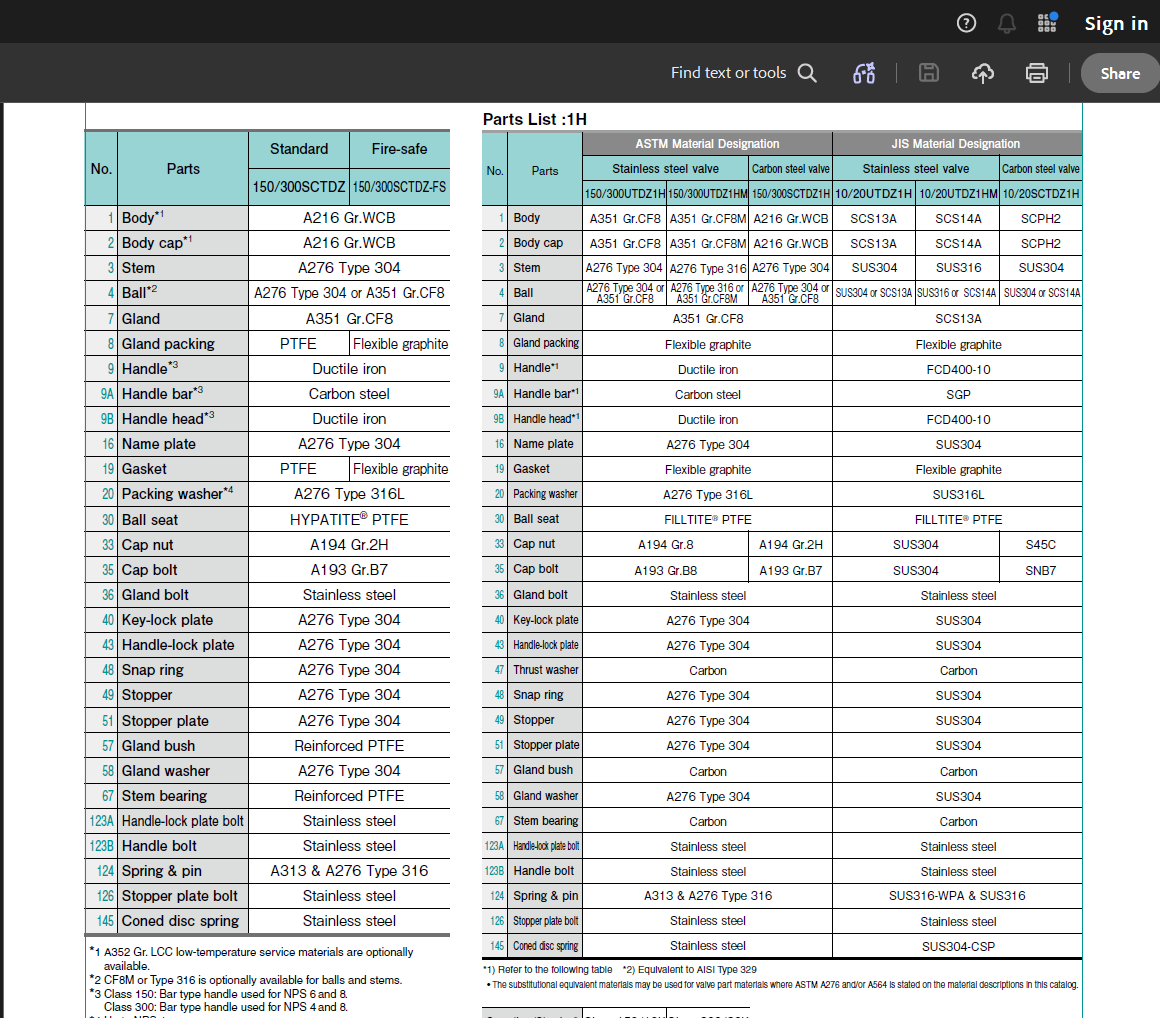
Task: Click the 'Fire-safe' column header
Action: tap(399, 149)
